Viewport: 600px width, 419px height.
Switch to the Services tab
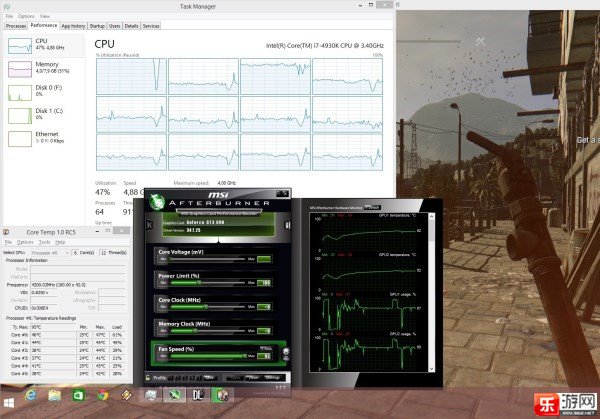click(x=151, y=26)
